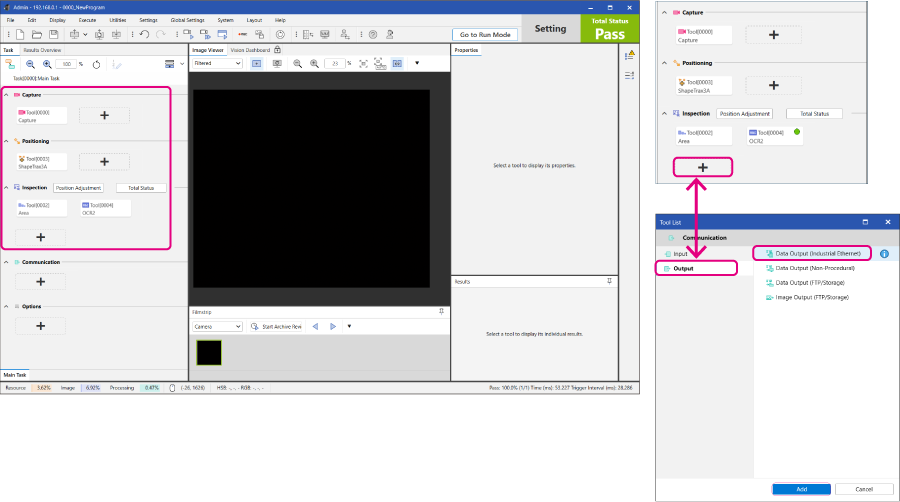Pin the Filmstrip panel
Screen dimensions: 900x502
coord(442,312)
